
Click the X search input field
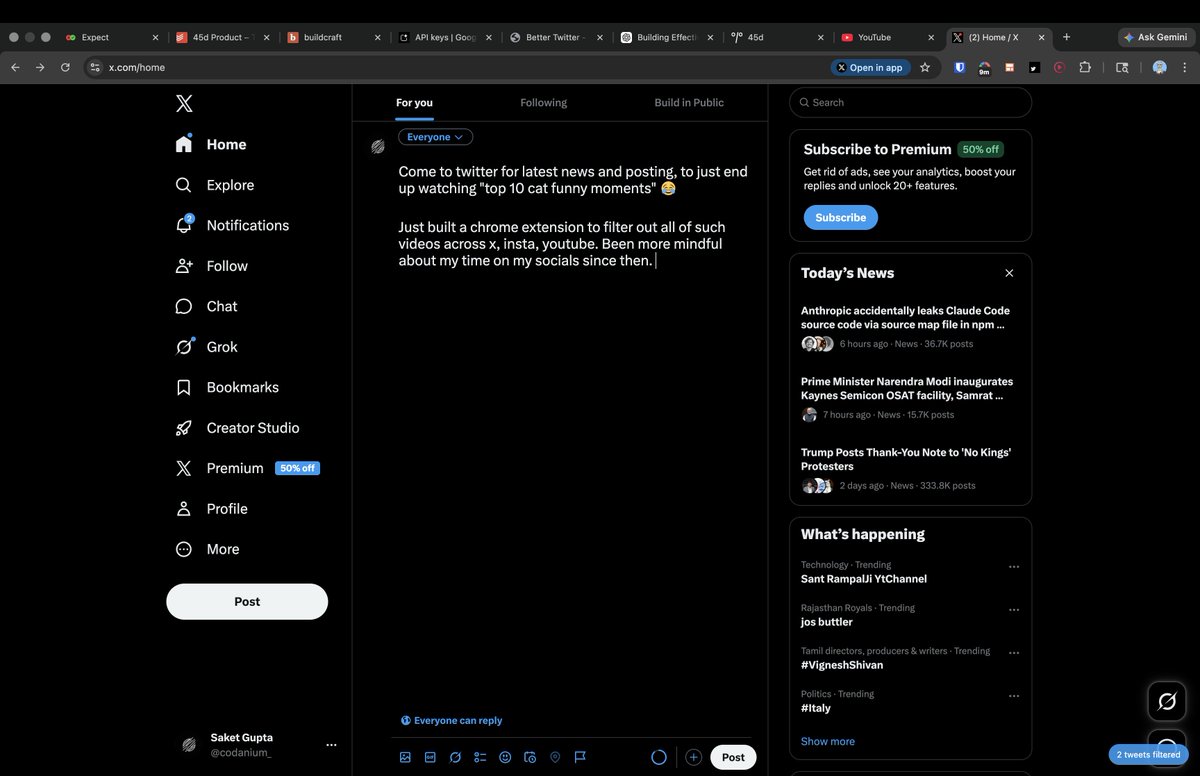pyautogui.click(x=910, y=102)
